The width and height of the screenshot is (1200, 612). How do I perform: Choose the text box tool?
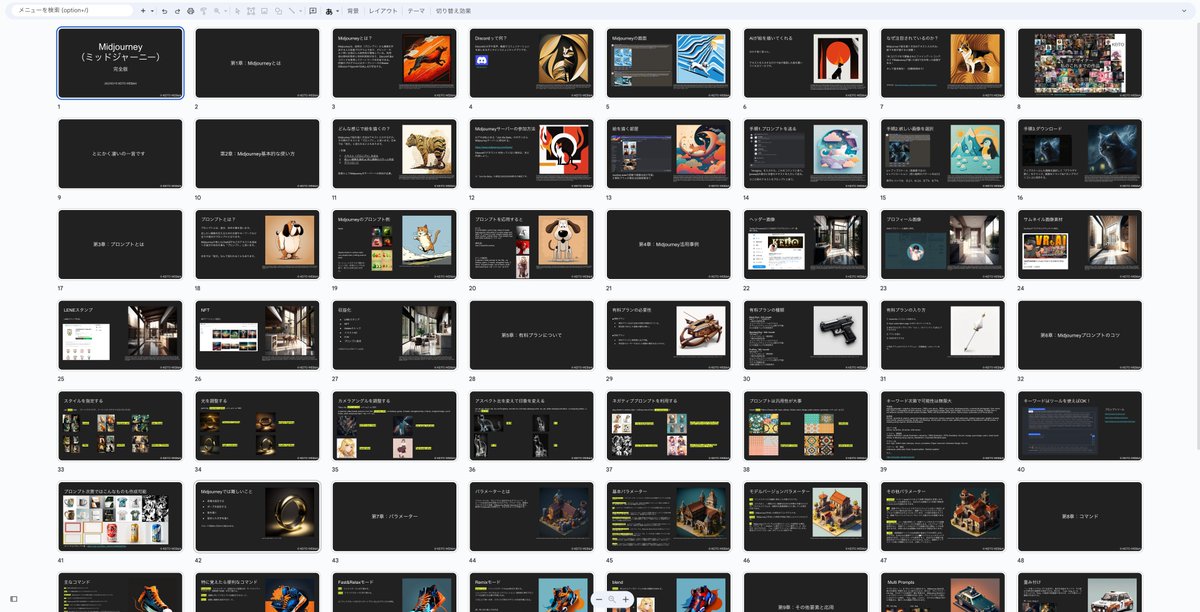point(250,10)
